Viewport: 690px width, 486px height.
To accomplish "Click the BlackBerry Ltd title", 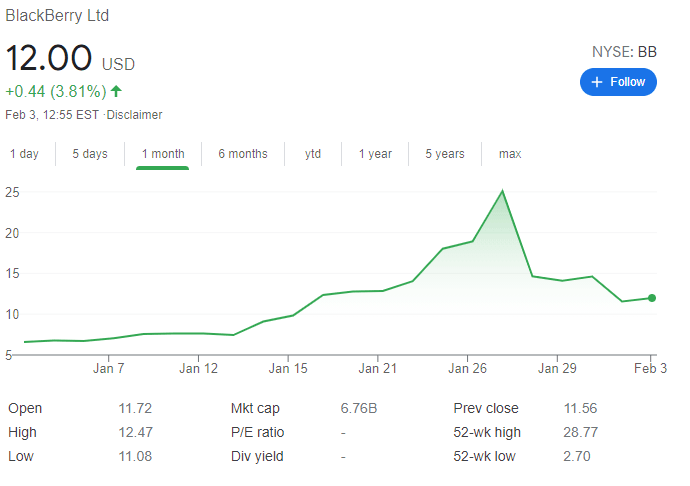I will [57, 16].
